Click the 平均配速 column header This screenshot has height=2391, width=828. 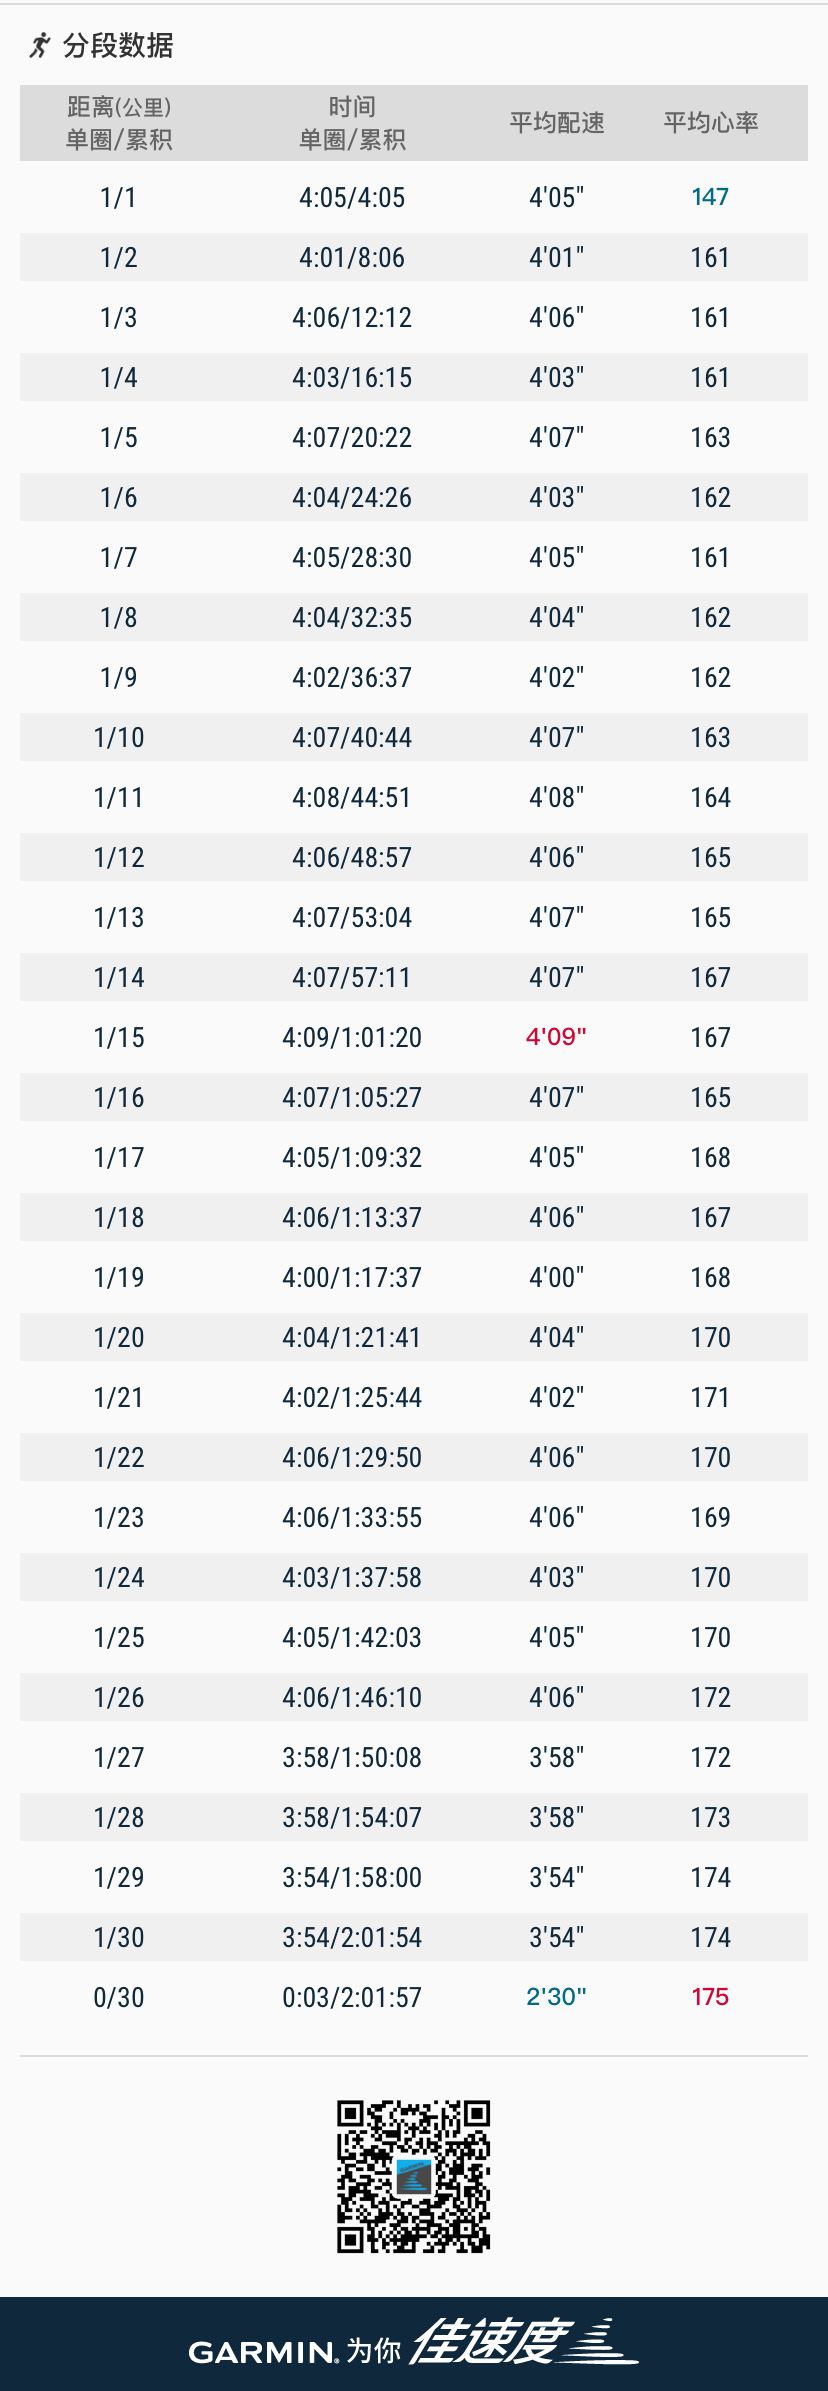tap(557, 123)
